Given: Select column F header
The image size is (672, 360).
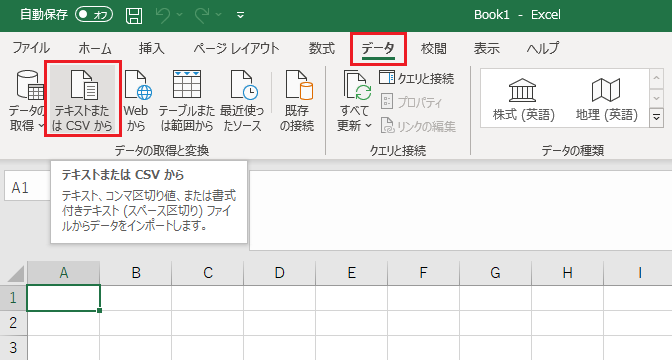Looking at the screenshot, I should 423,273.
